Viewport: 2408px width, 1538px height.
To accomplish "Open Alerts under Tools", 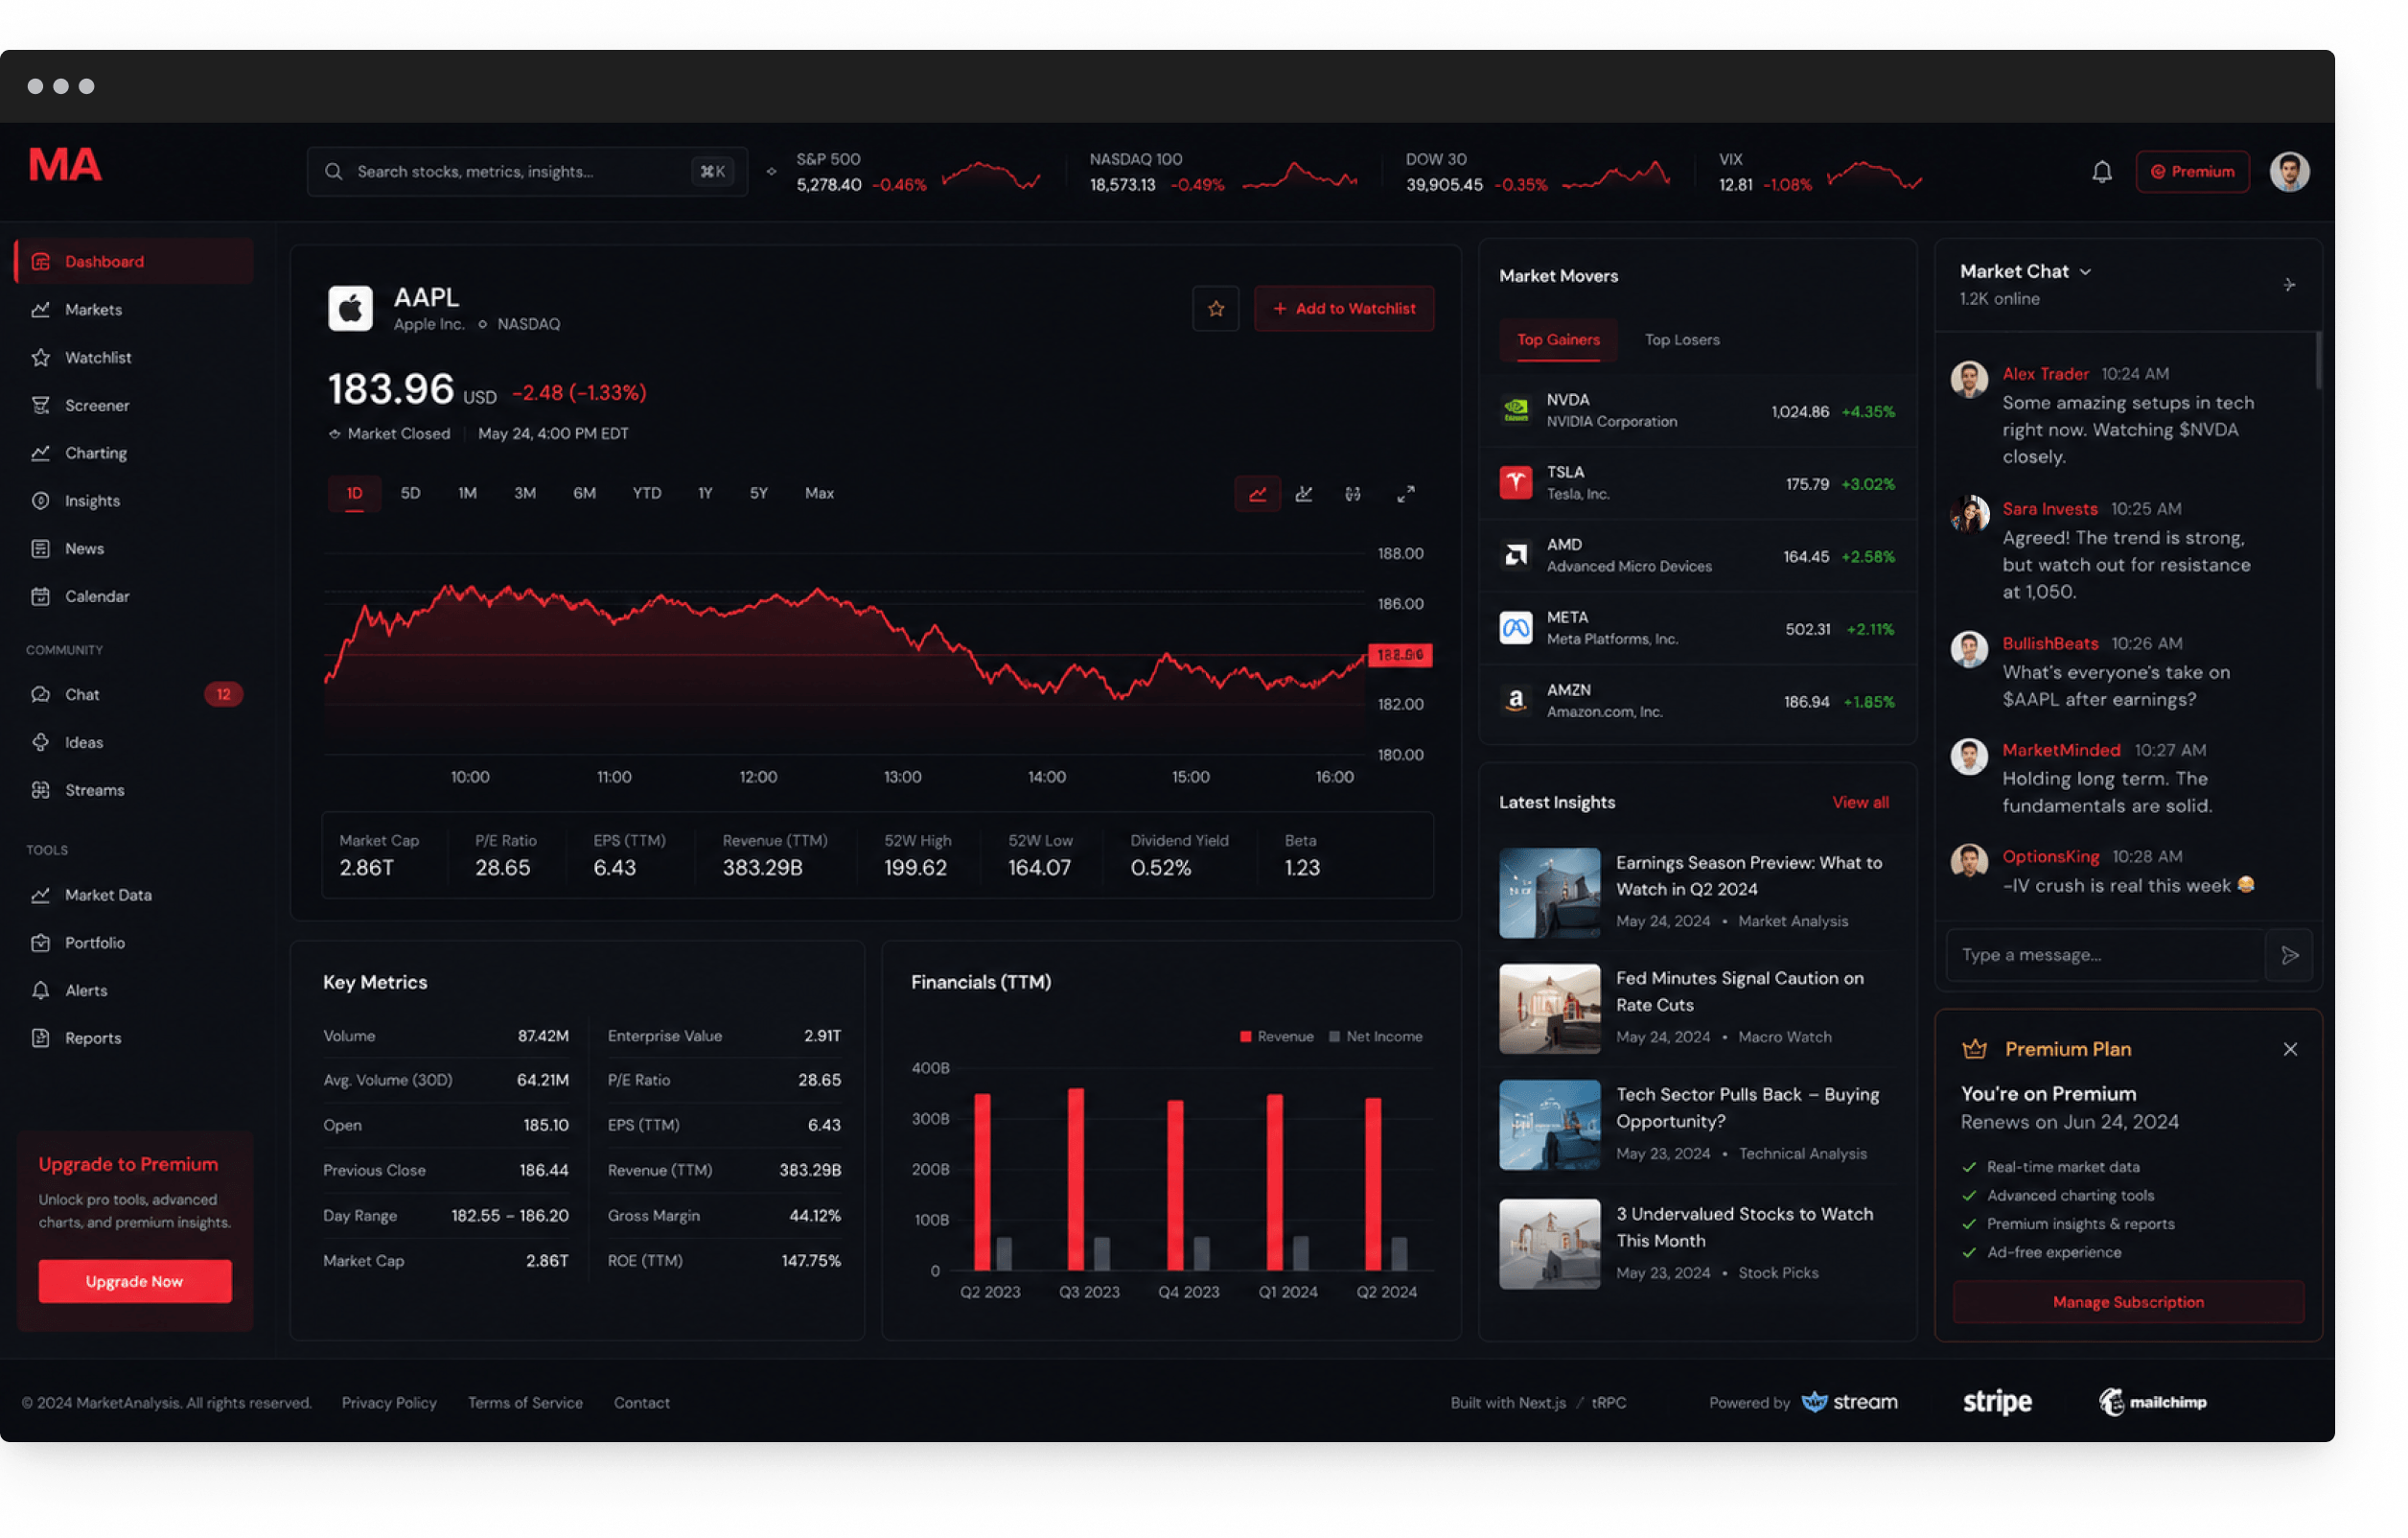I will pyautogui.click(x=135, y=991).
